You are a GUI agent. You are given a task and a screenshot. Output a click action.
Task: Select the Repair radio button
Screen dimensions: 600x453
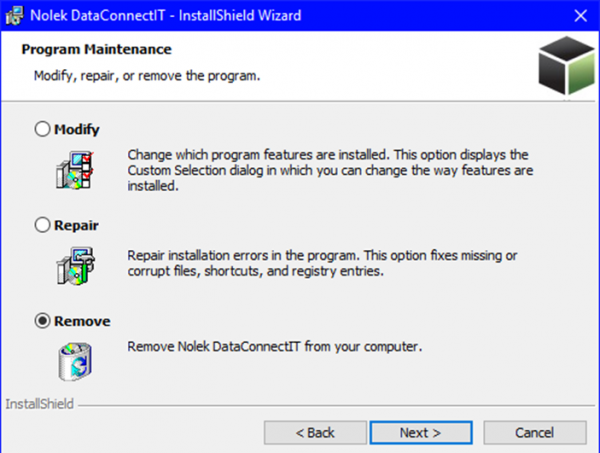(42, 225)
